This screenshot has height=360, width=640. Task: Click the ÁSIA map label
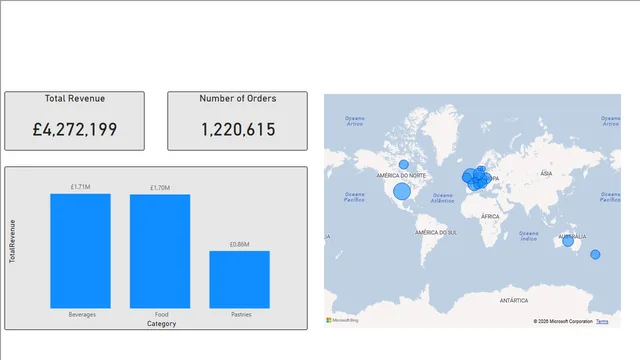[x=546, y=173]
